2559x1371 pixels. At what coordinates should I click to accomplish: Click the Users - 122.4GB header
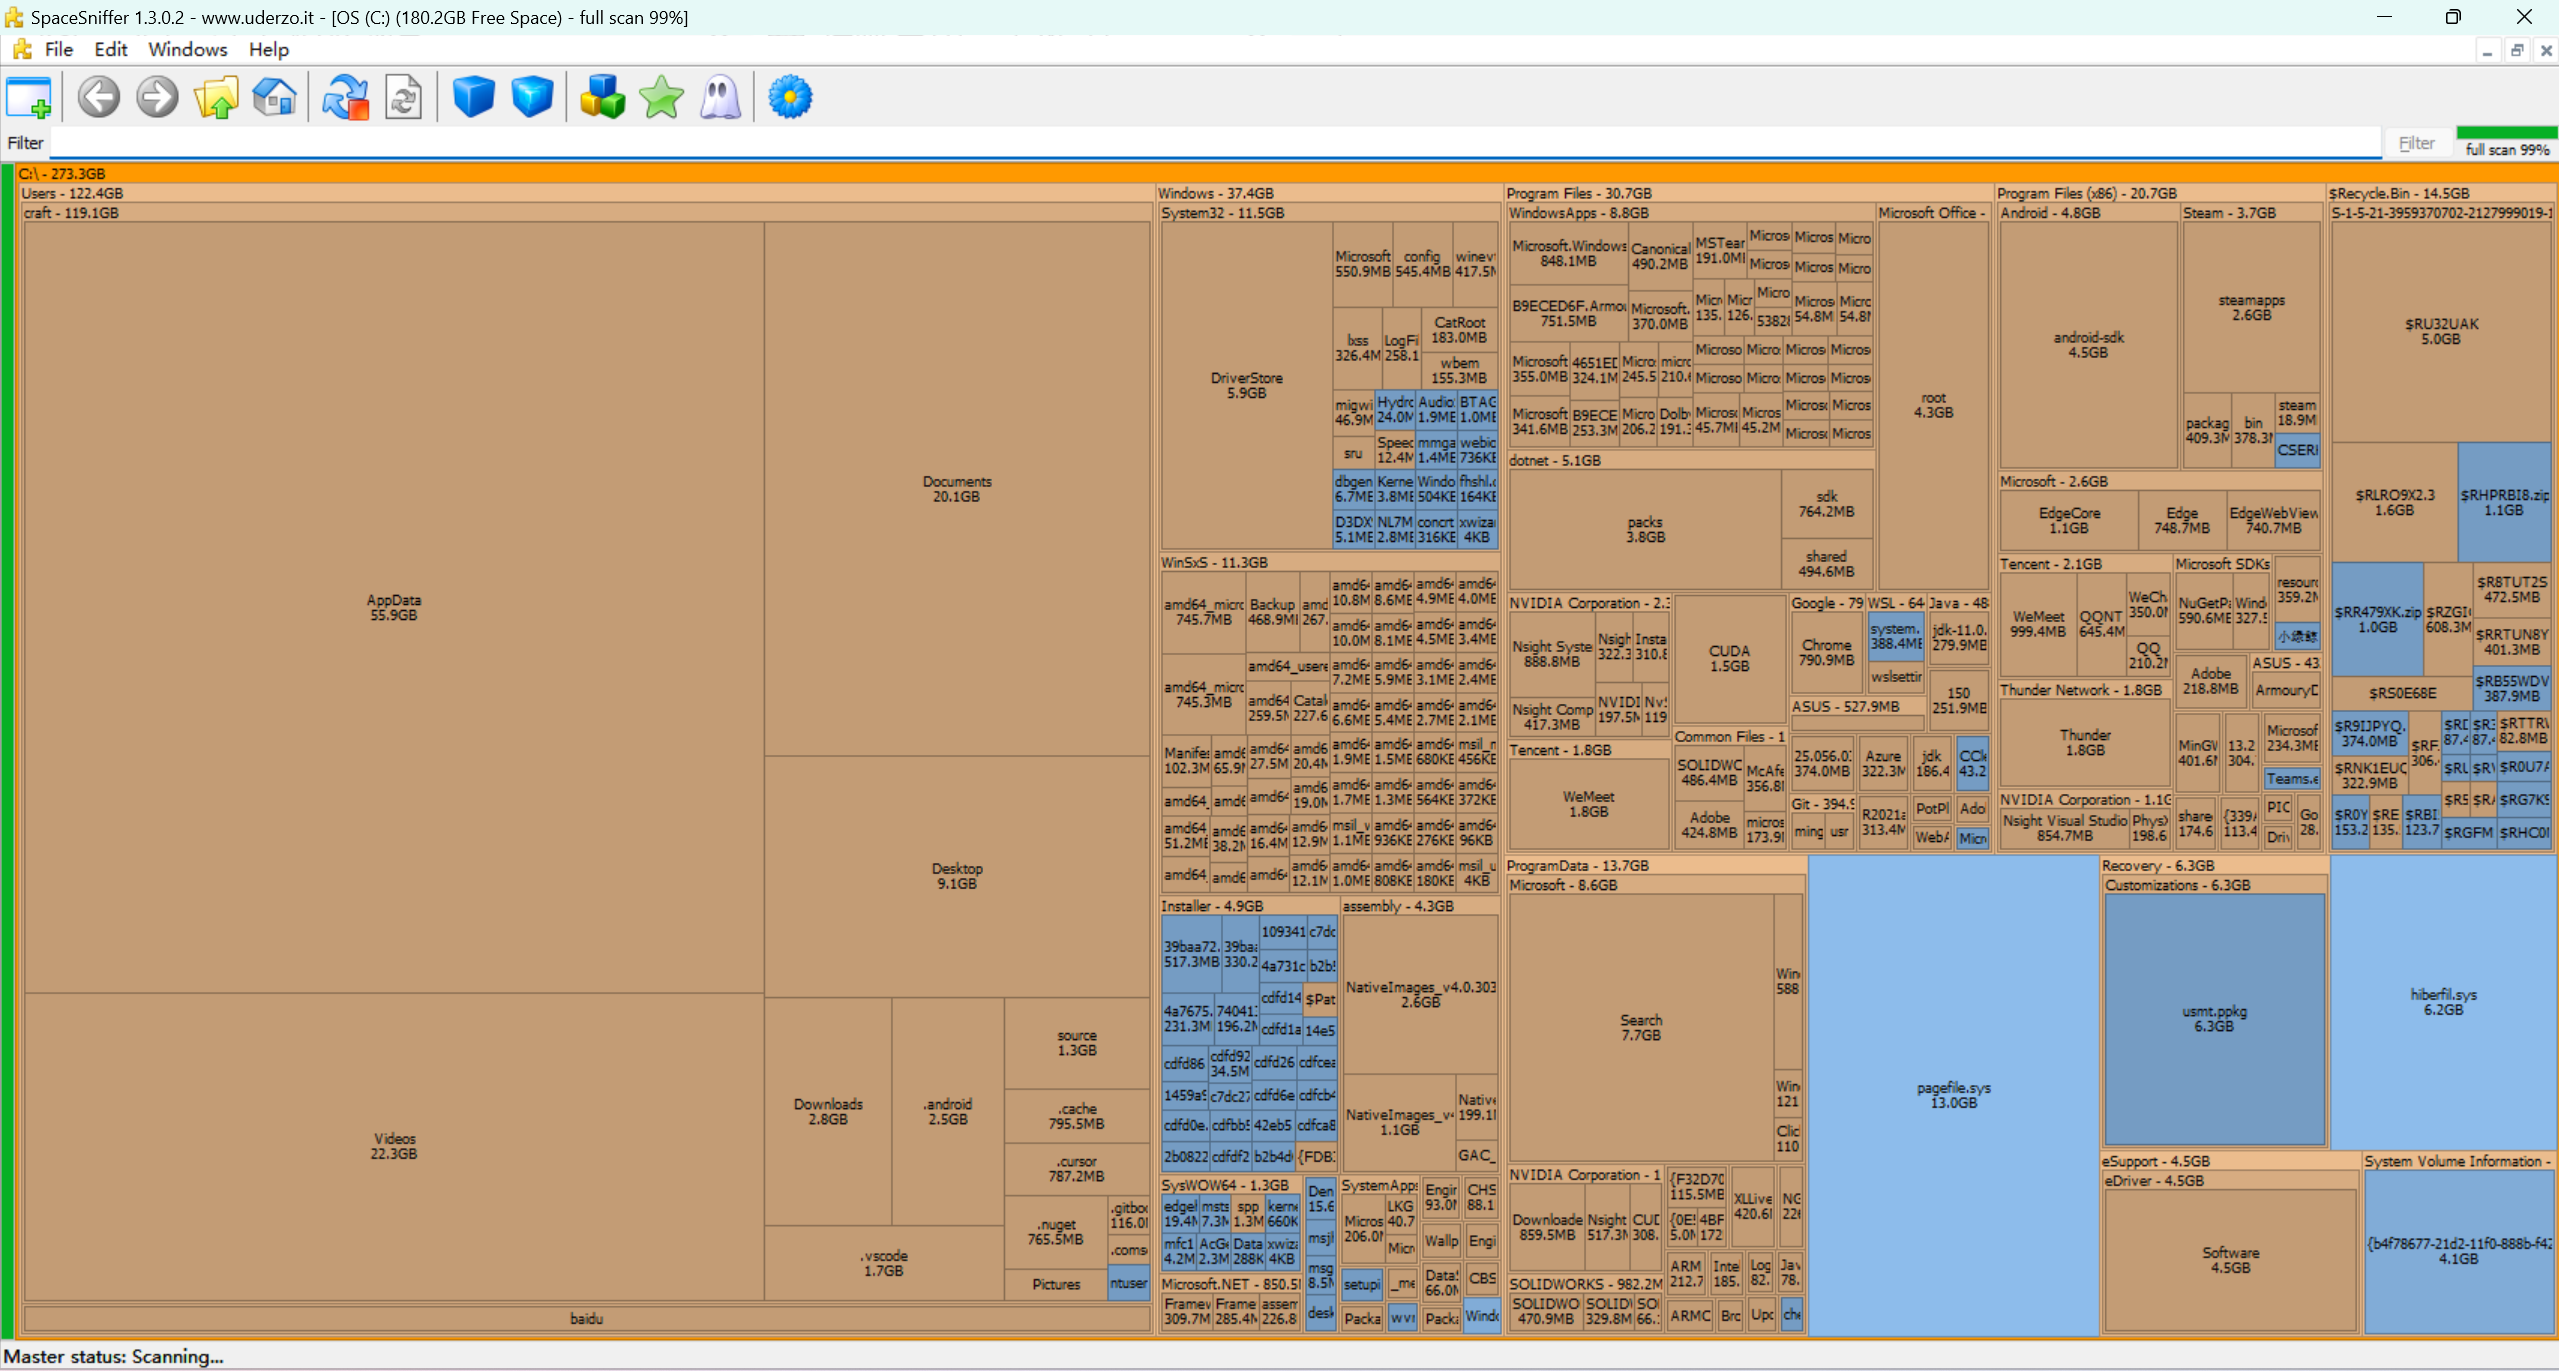coord(587,193)
